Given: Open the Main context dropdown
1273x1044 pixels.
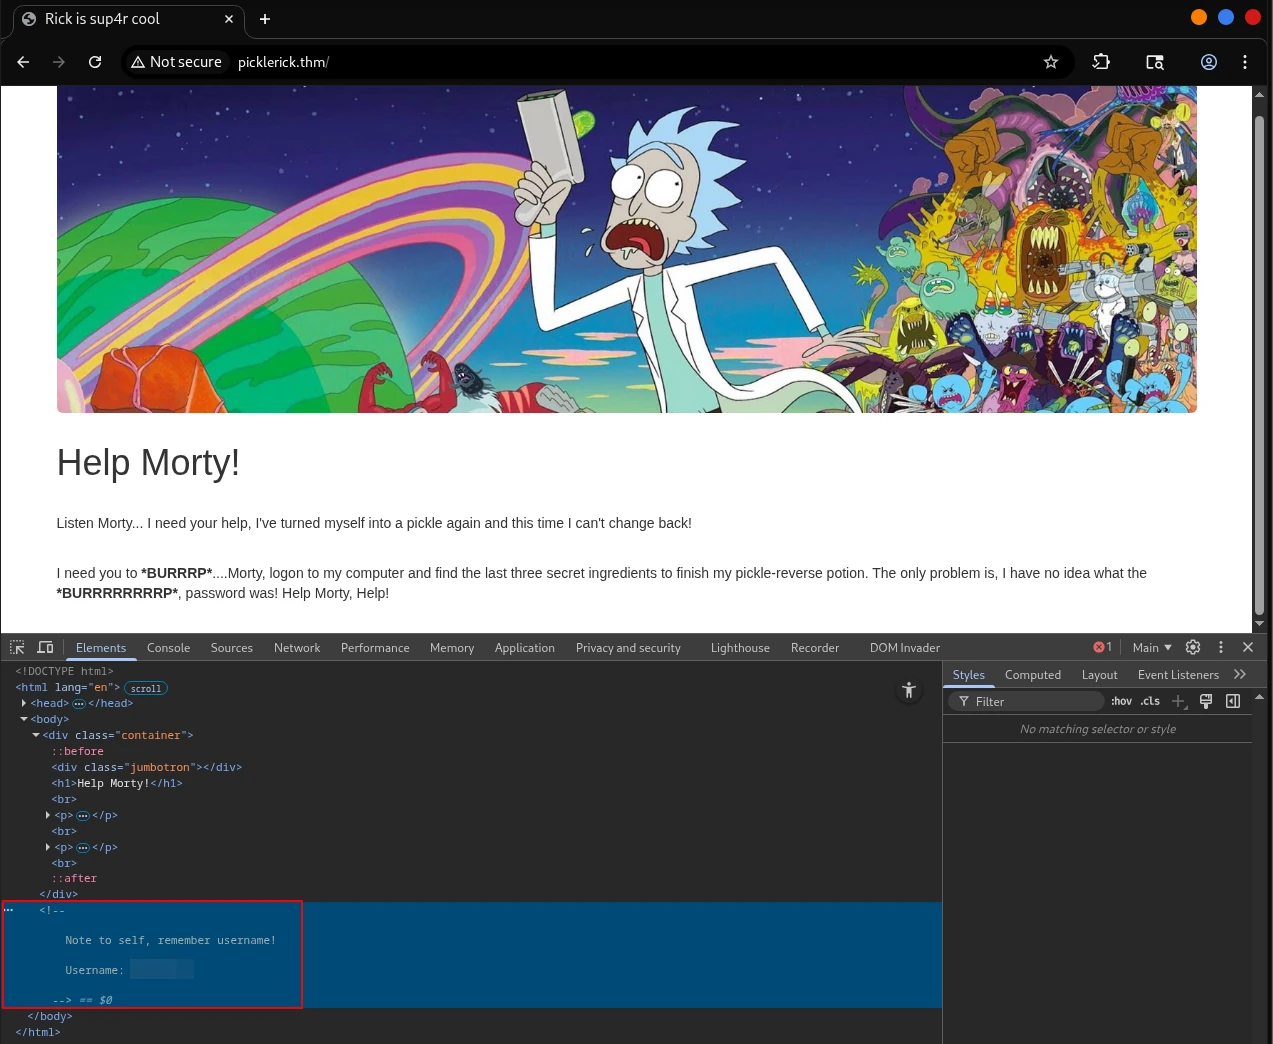Looking at the screenshot, I should point(1152,648).
